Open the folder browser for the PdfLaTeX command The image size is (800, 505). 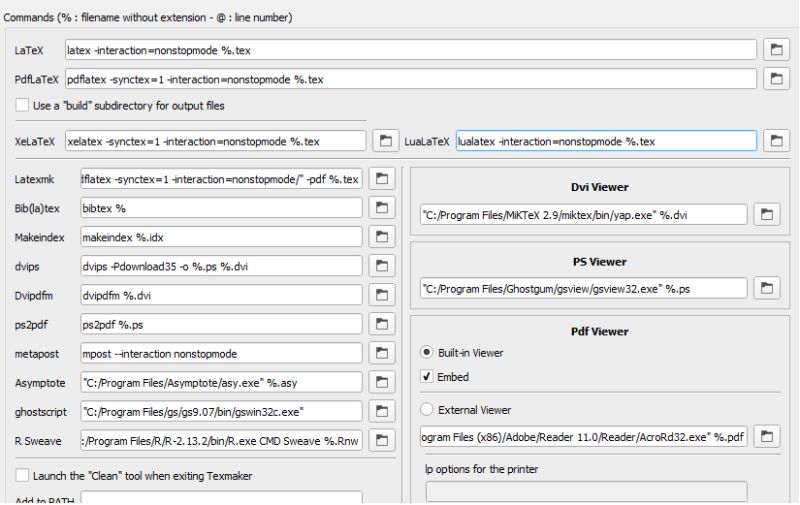[x=776, y=79]
